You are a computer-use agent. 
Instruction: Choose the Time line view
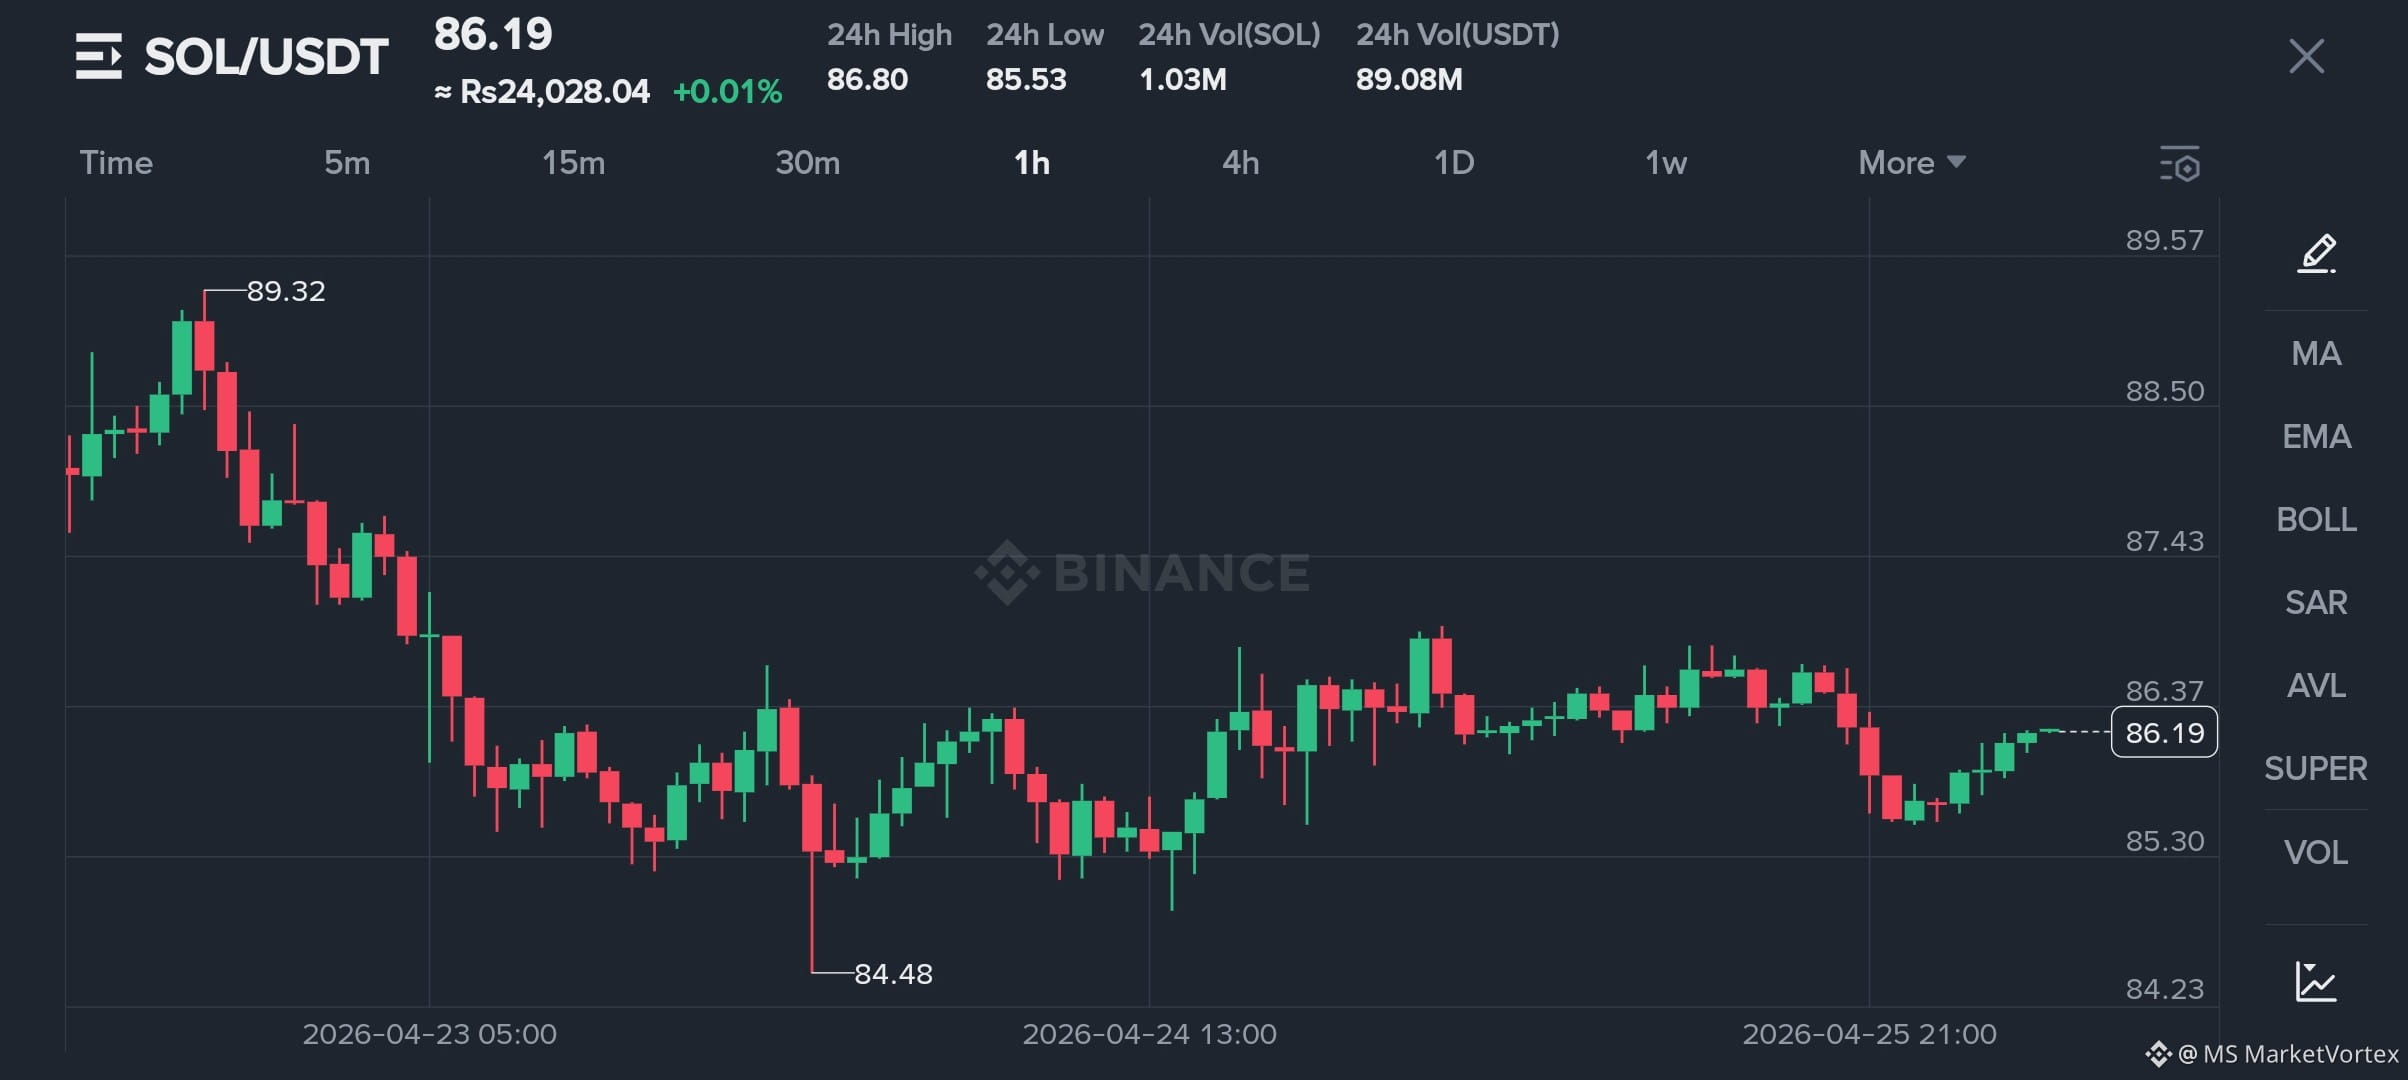(x=116, y=163)
